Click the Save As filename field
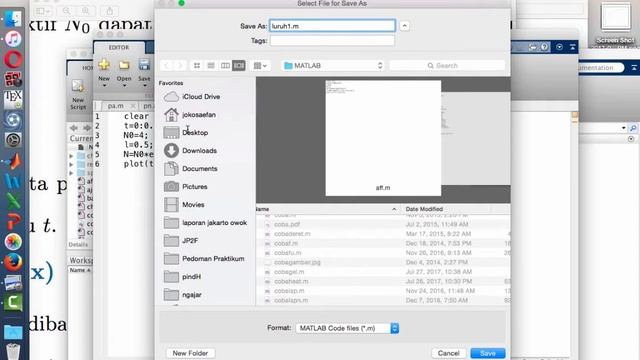This screenshot has height=360, width=640. tap(332, 26)
